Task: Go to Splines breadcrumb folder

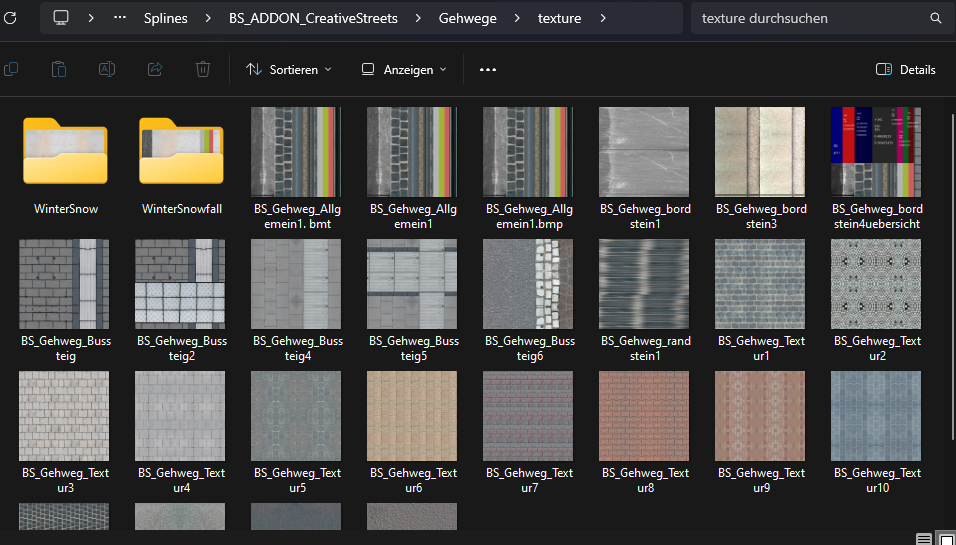Action: point(165,18)
